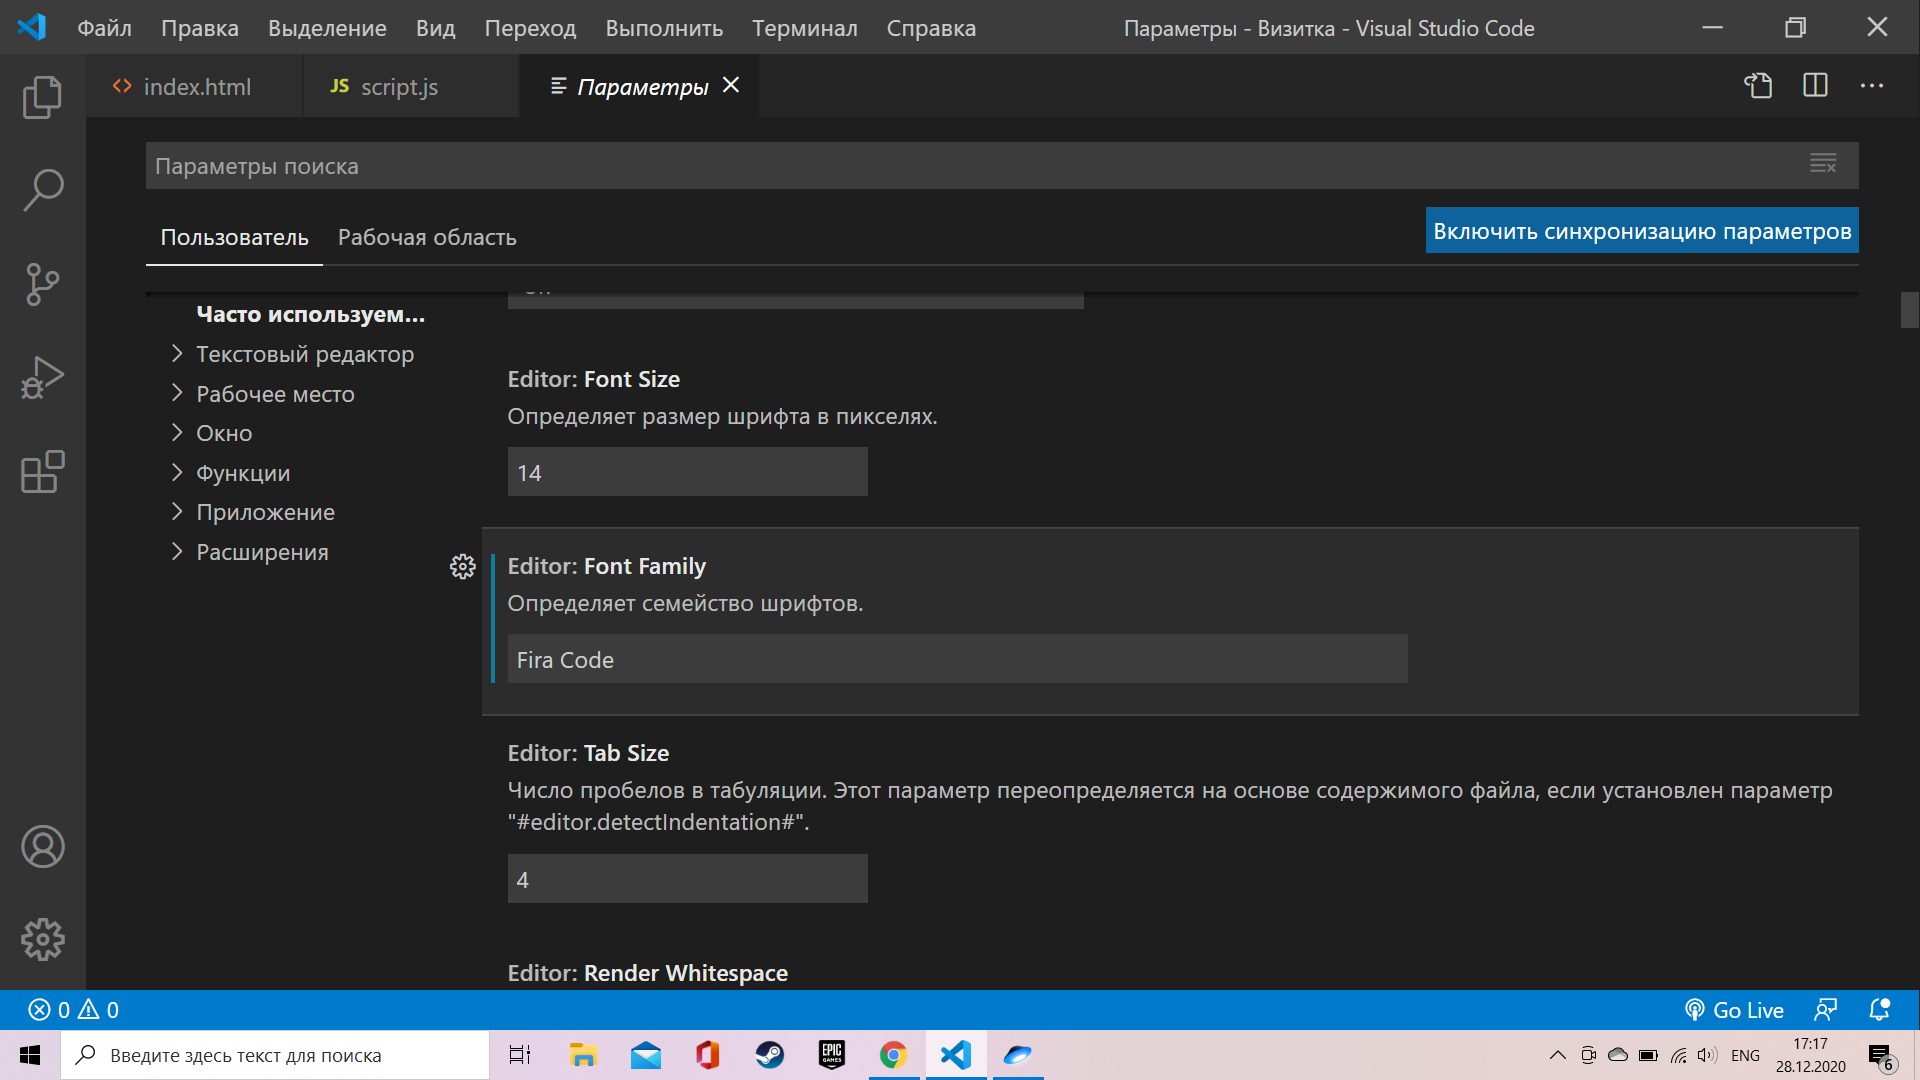Open the Mail app from the taskbar
The width and height of the screenshot is (1920, 1080).
[646, 1055]
